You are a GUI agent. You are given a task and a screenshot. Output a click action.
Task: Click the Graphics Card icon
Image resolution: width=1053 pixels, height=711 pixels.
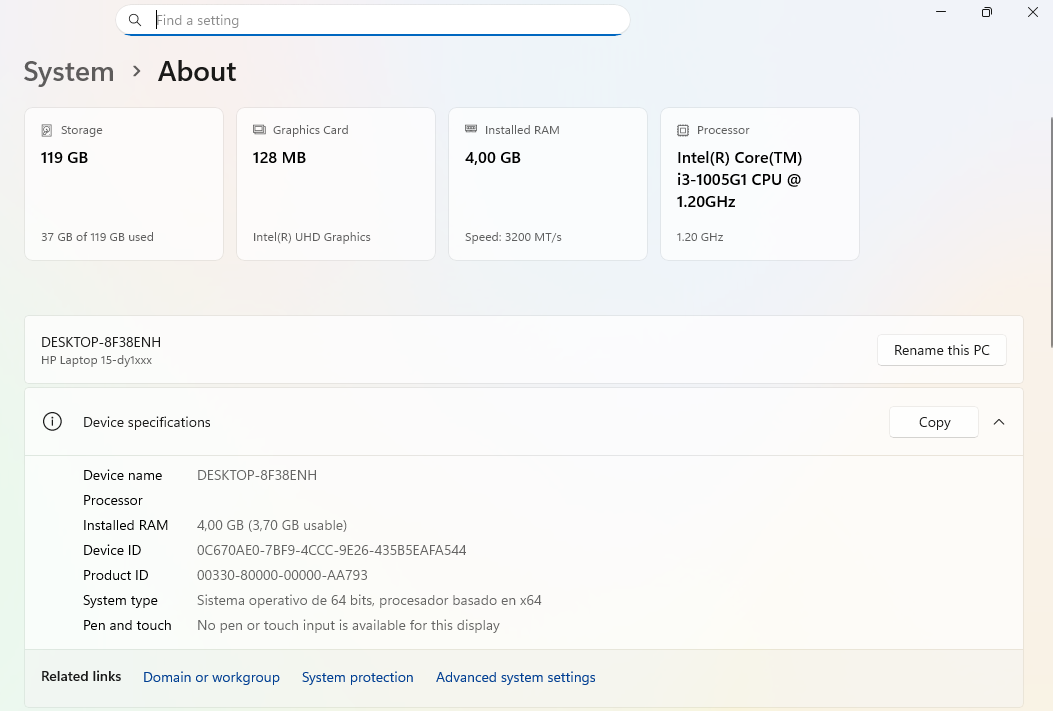point(259,130)
